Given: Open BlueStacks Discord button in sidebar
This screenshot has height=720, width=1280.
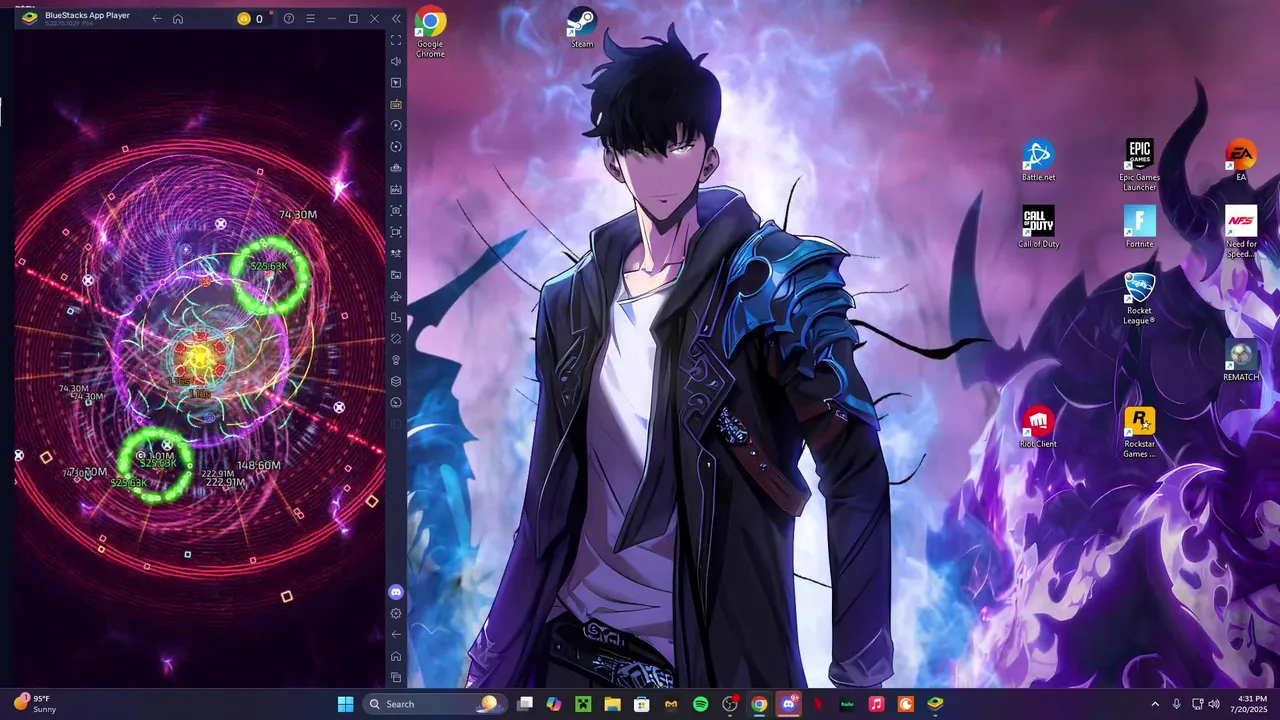Looking at the screenshot, I should [x=396, y=592].
